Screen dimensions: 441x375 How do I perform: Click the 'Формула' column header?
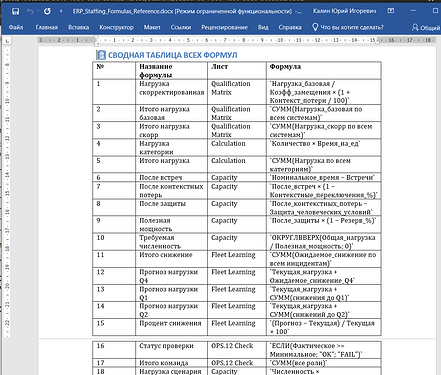click(x=324, y=70)
